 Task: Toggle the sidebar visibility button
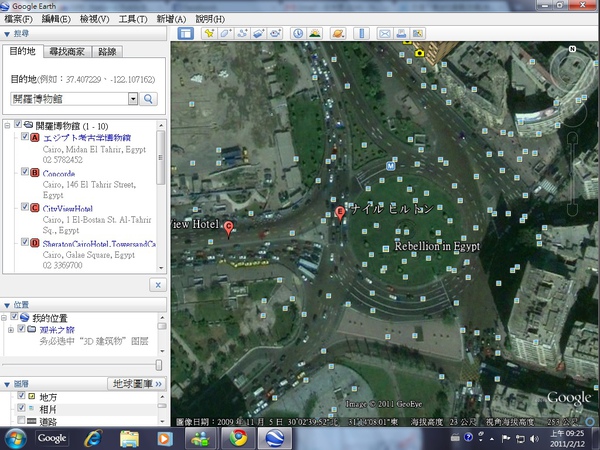click(x=186, y=34)
